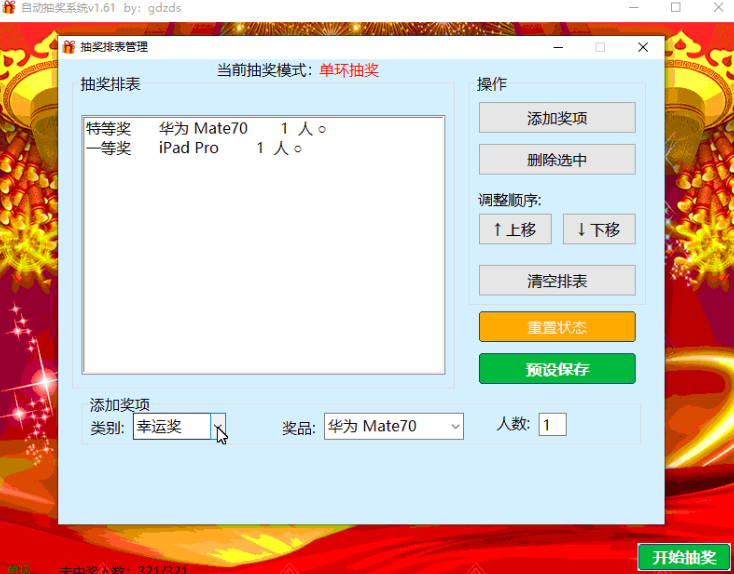Click the 添加奖项 button
This screenshot has width=734, height=574.
[x=557, y=118]
